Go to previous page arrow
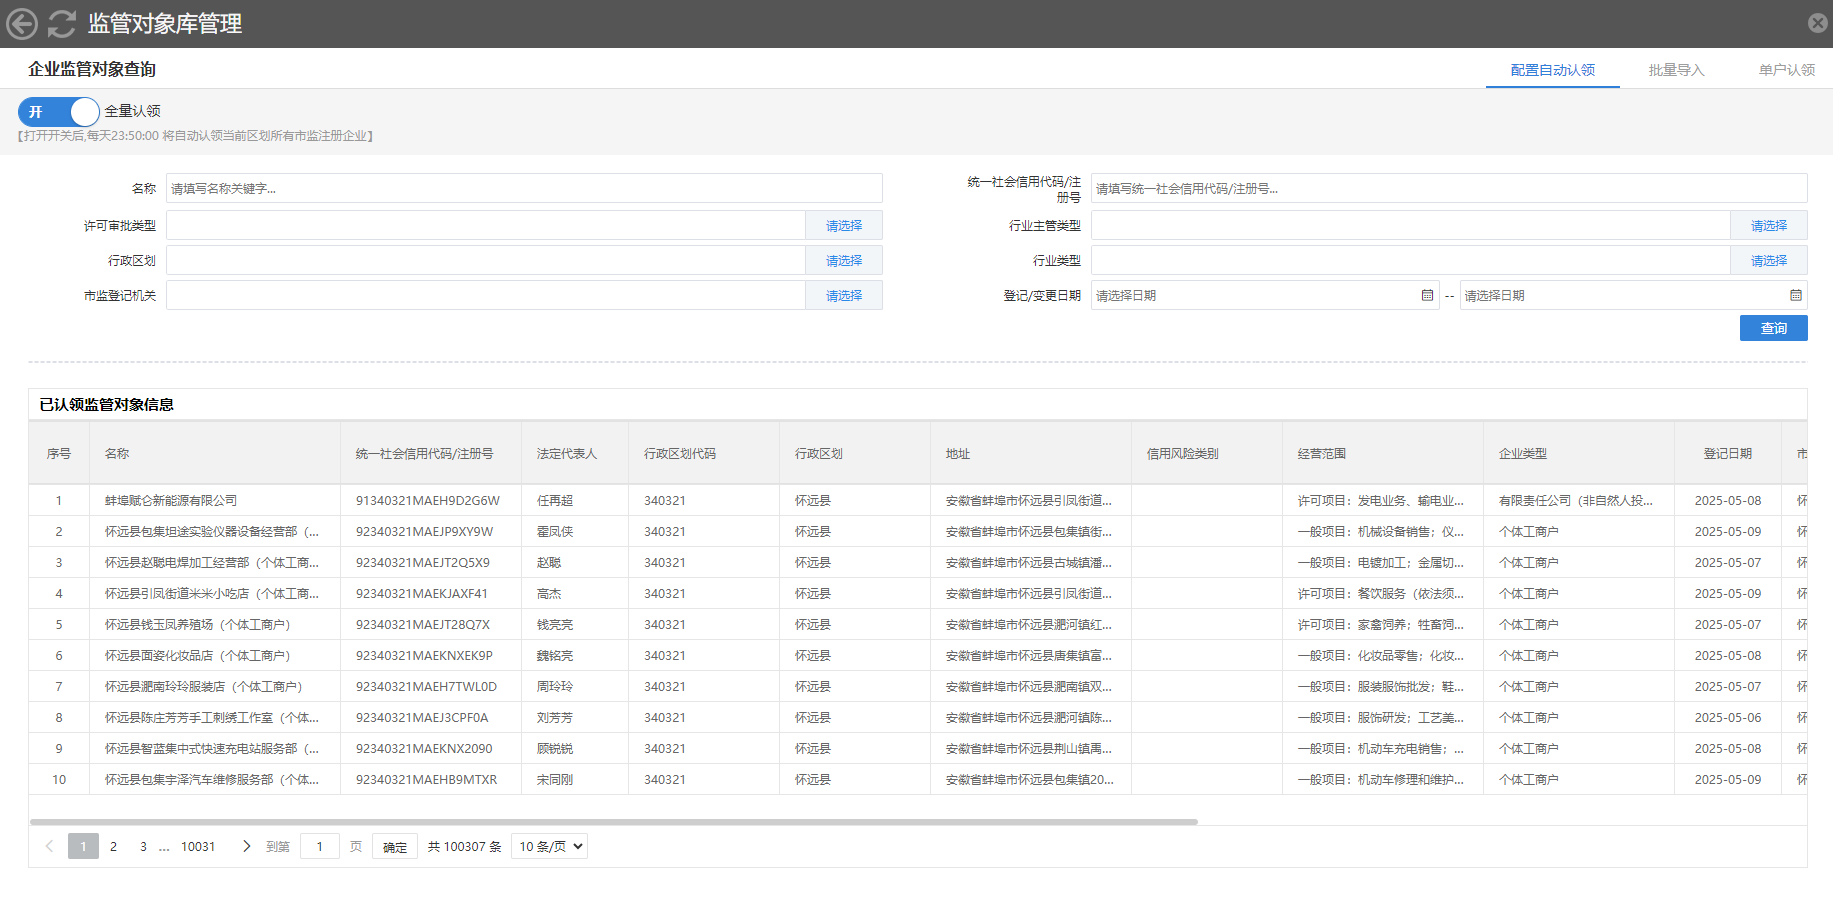This screenshot has width=1833, height=907. coord(49,846)
